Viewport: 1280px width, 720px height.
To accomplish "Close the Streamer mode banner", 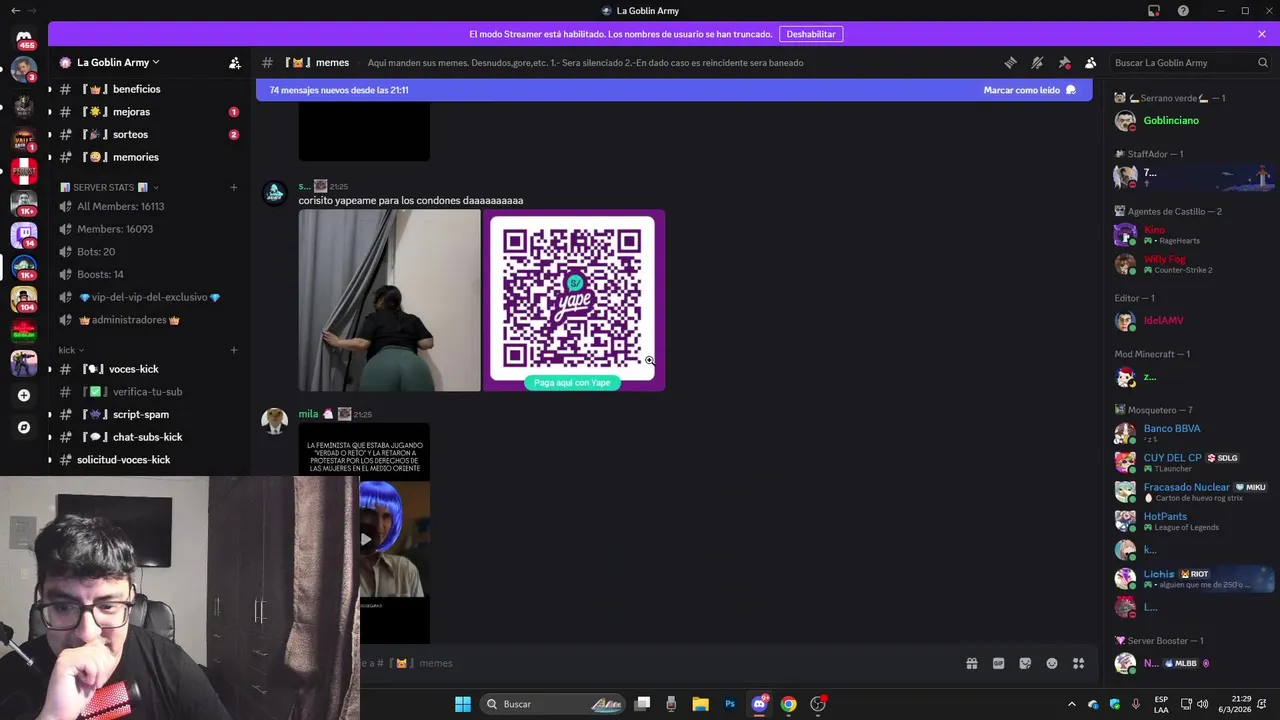I will [1262, 34].
